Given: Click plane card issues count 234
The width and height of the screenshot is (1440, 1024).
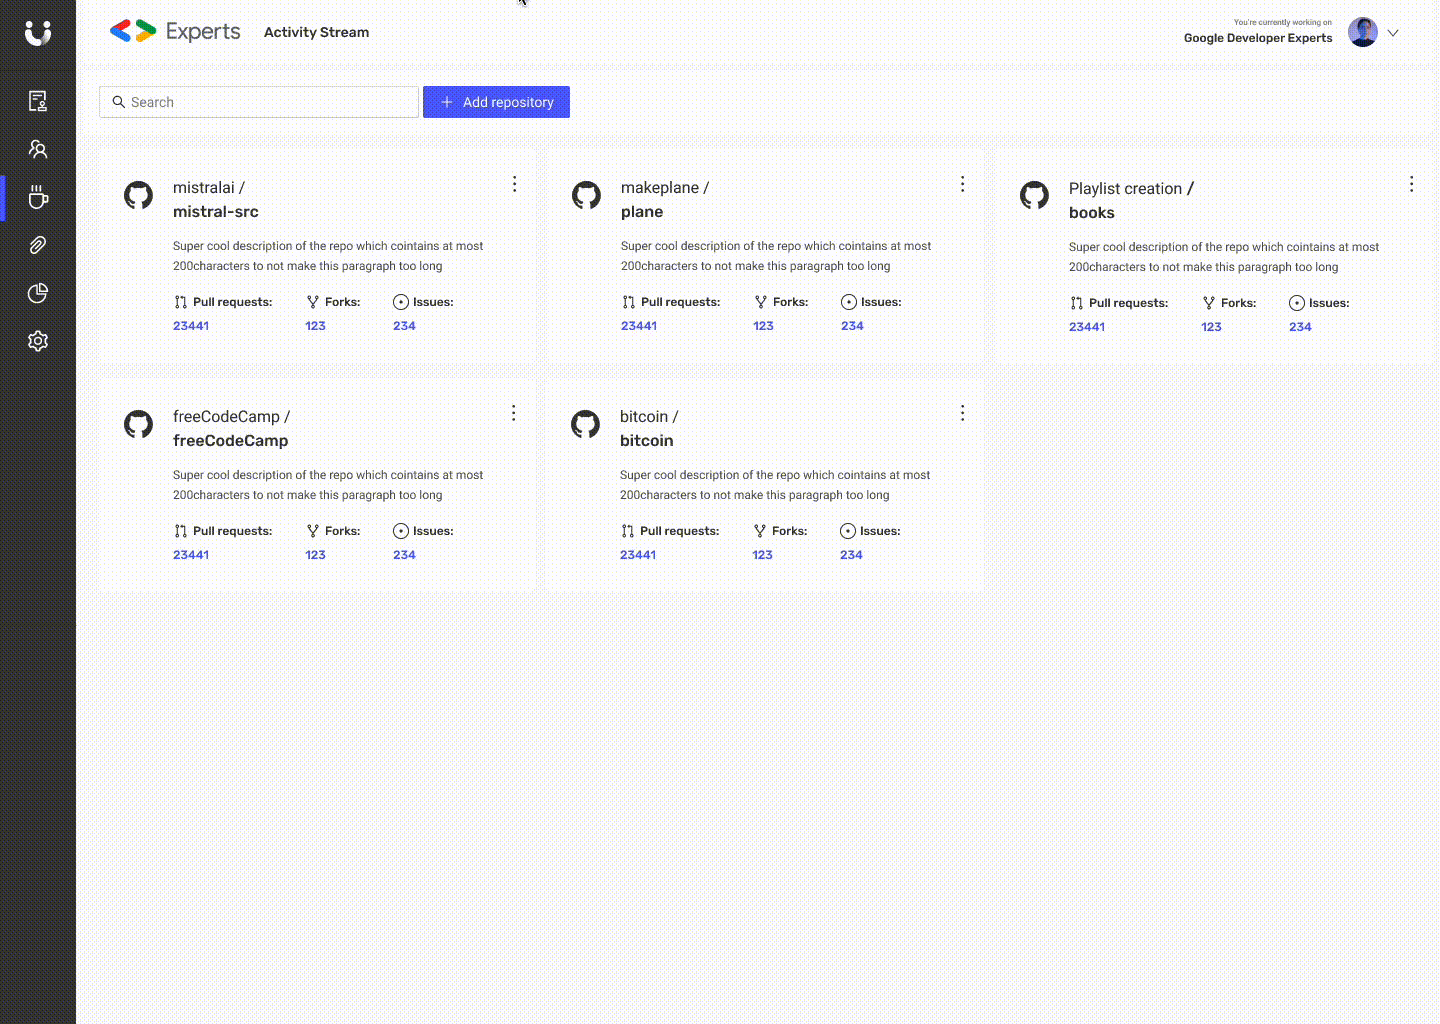Looking at the screenshot, I should [852, 326].
